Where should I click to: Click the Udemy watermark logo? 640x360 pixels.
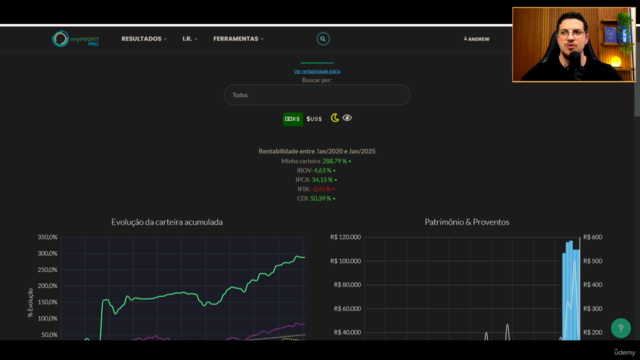(x=624, y=352)
